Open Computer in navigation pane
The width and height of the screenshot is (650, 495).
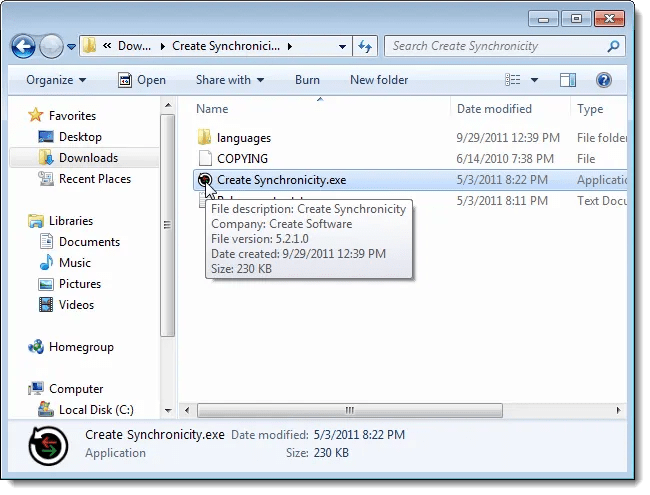coord(76,389)
